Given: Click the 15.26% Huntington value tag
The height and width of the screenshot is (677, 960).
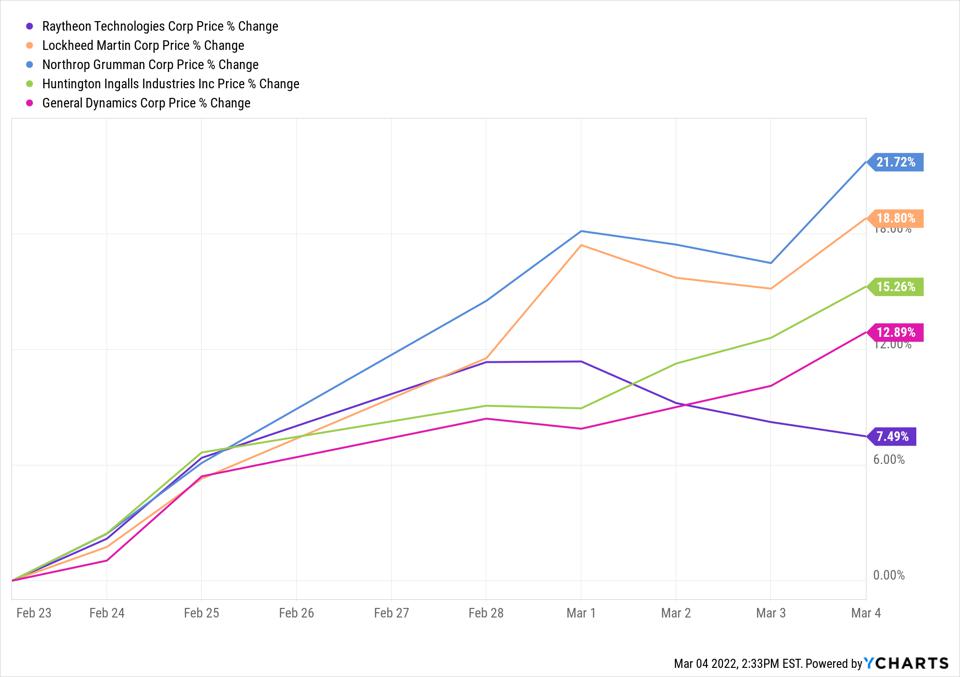Looking at the screenshot, I should click(895, 287).
